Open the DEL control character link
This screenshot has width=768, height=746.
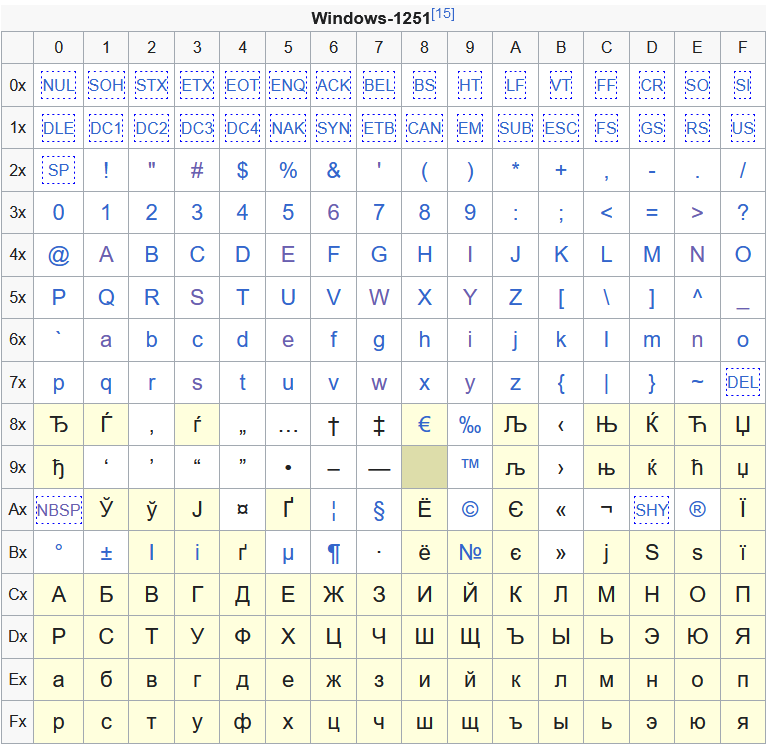pyautogui.click(x=743, y=382)
